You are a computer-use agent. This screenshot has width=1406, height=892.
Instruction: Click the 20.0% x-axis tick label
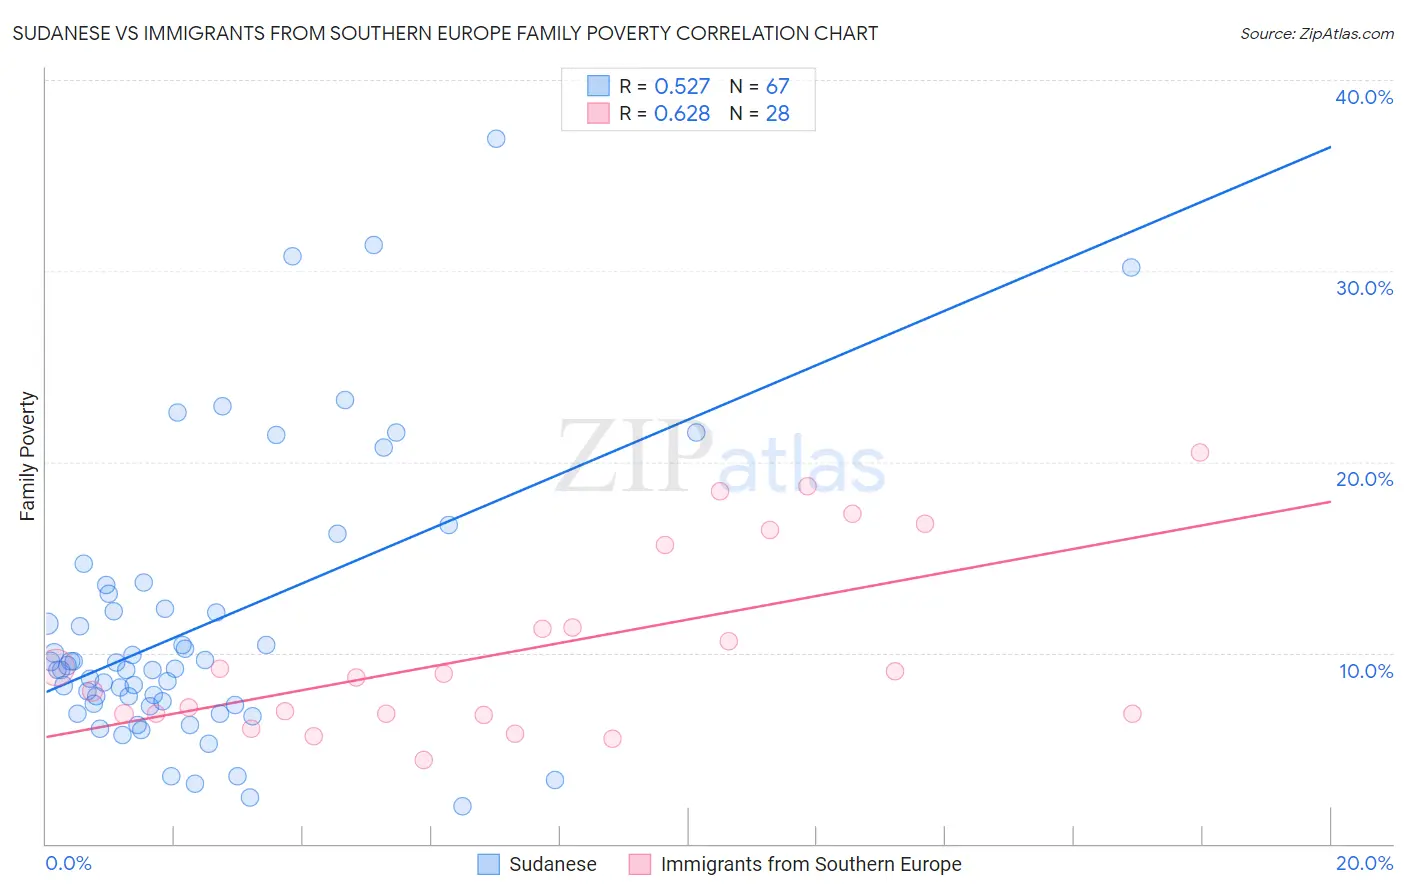pyautogui.click(x=1364, y=863)
